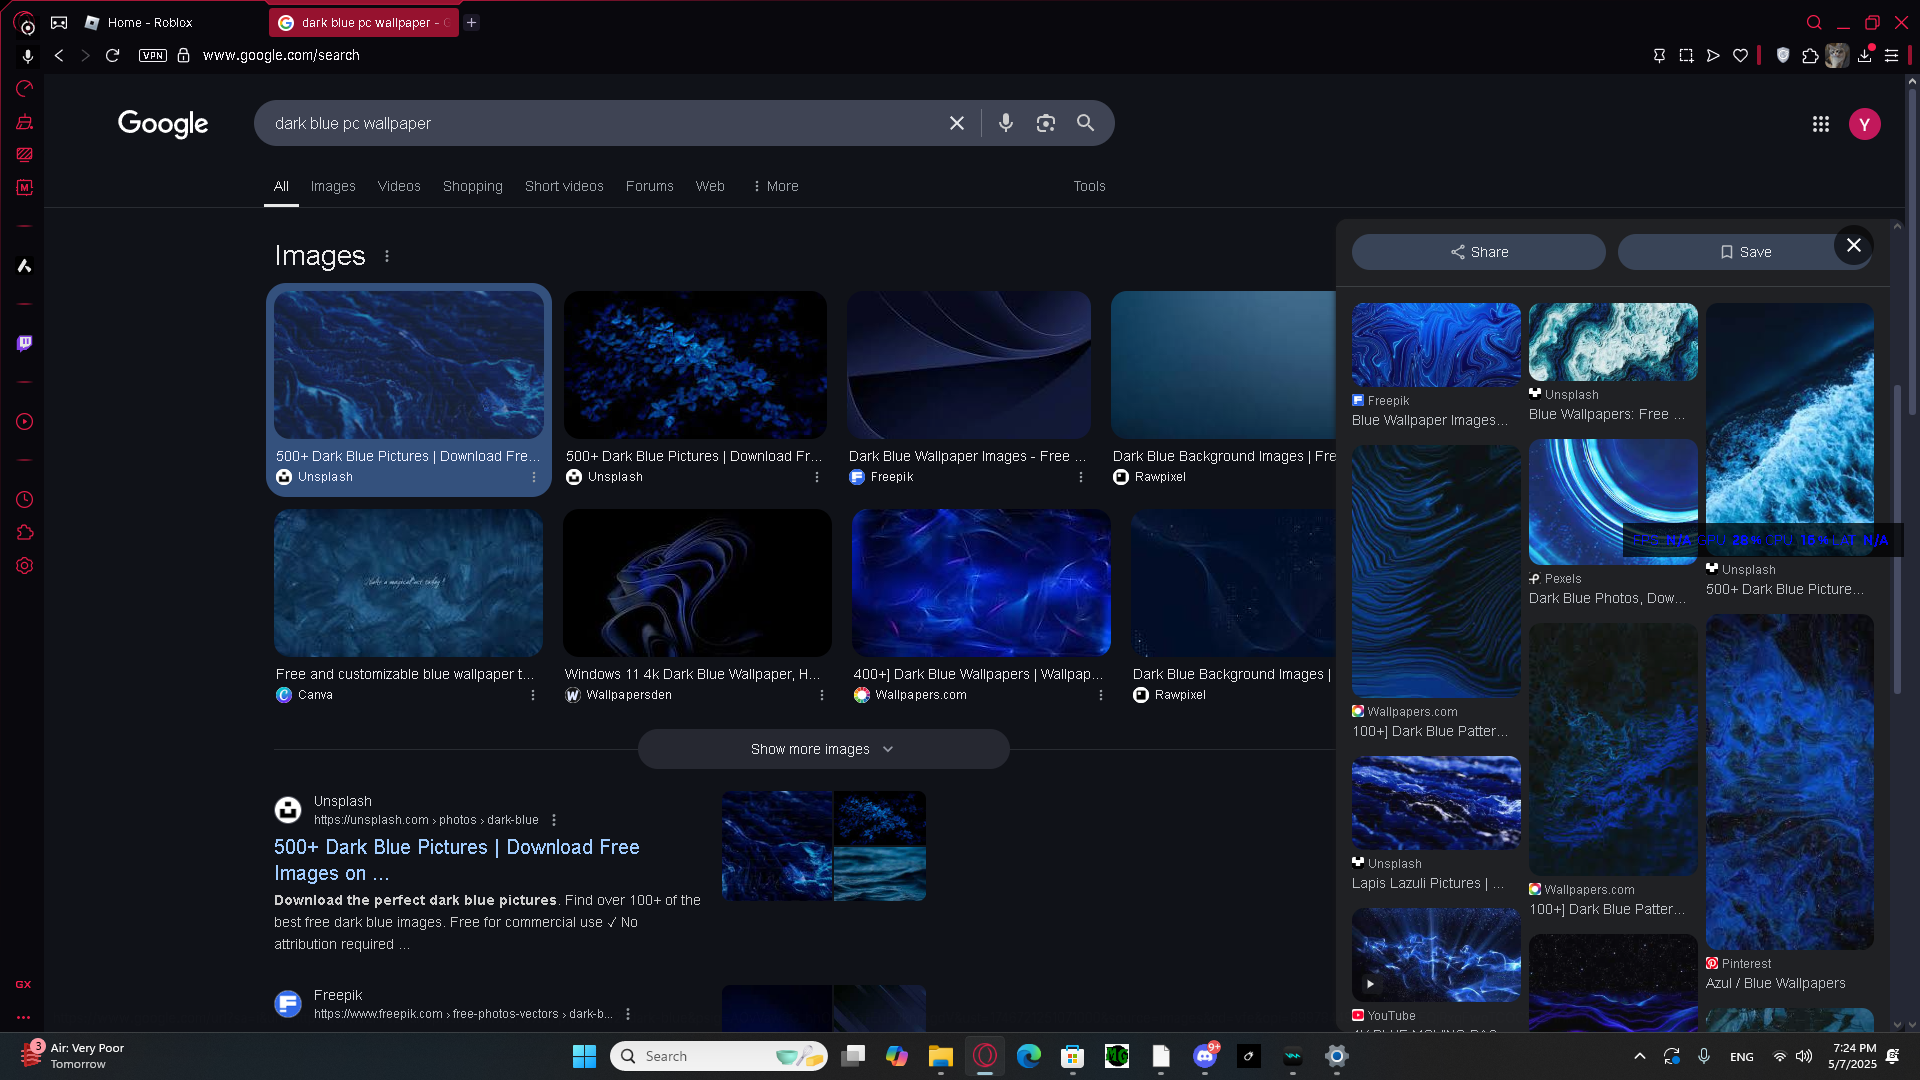
Task: Open search by image camera icon
Action: point(1045,123)
